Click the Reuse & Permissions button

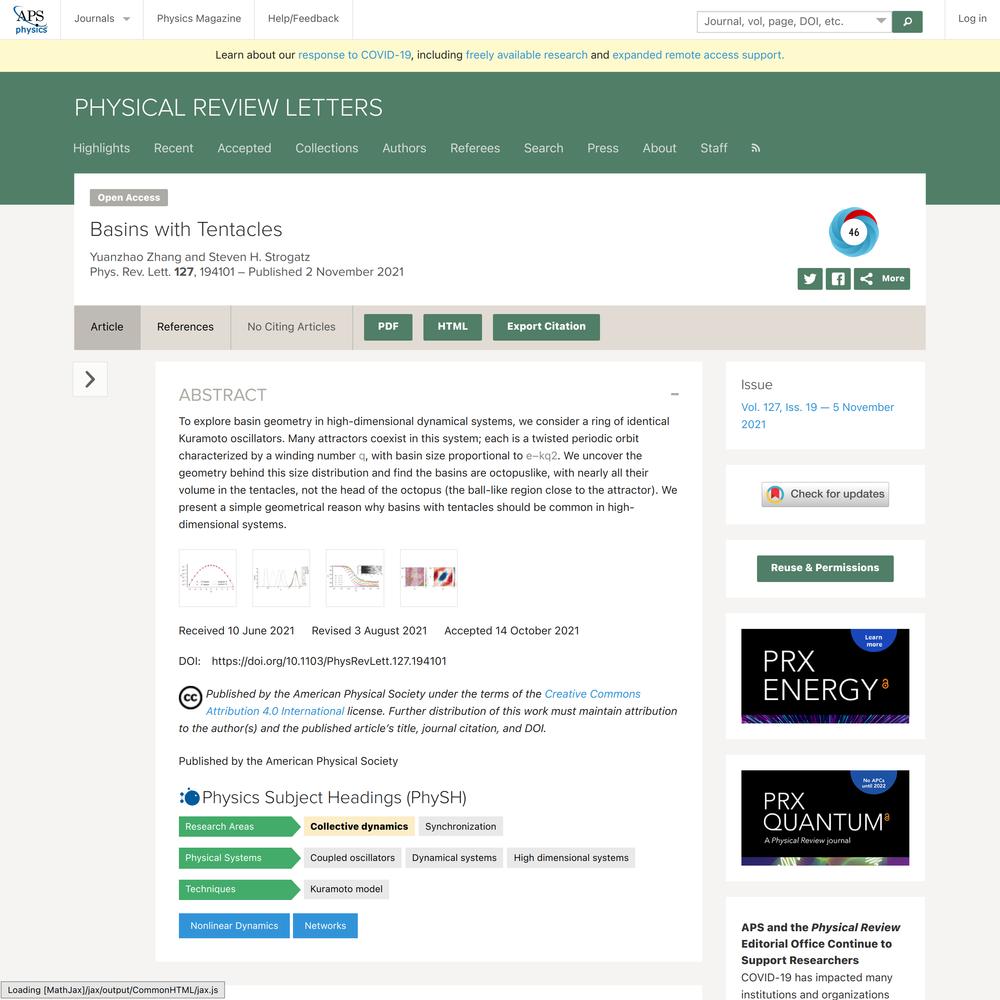(x=825, y=568)
